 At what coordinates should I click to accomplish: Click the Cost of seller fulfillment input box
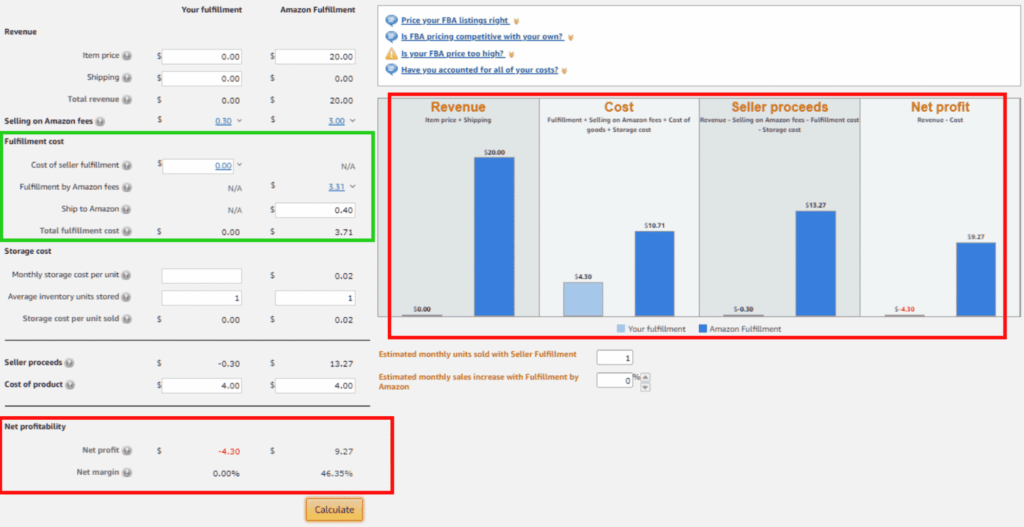click(x=198, y=166)
